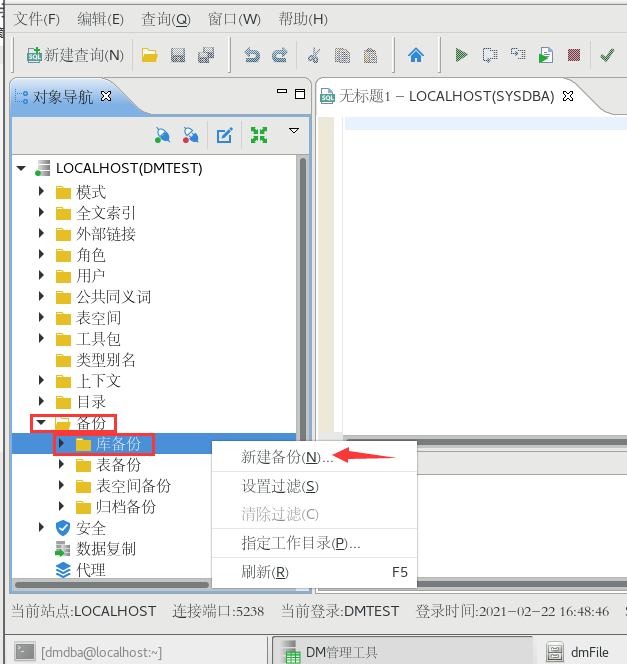Click the execution plan toolbar icon

pos(518,54)
